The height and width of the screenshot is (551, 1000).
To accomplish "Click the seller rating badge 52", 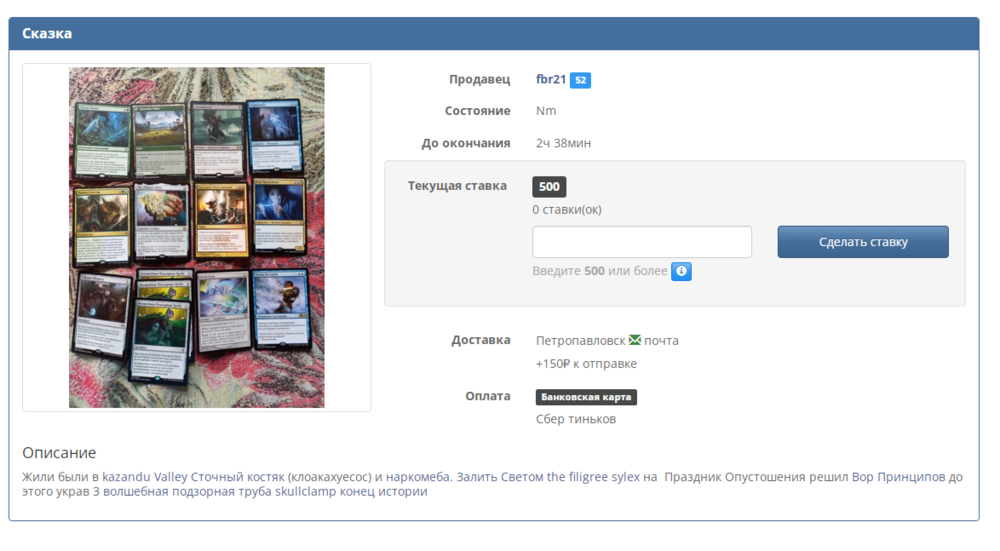I will [x=580, y=80].
